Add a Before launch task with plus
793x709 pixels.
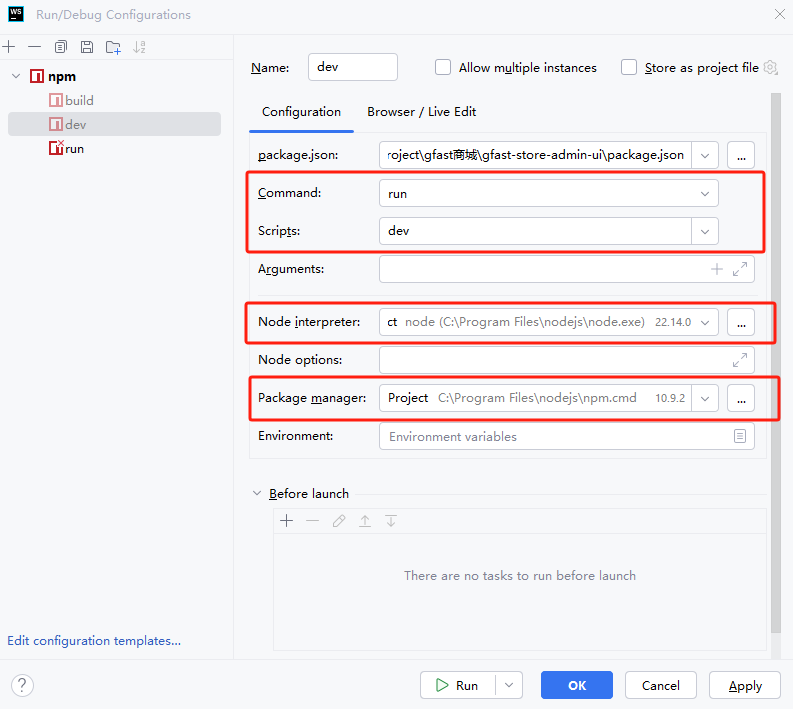(286, 521)
